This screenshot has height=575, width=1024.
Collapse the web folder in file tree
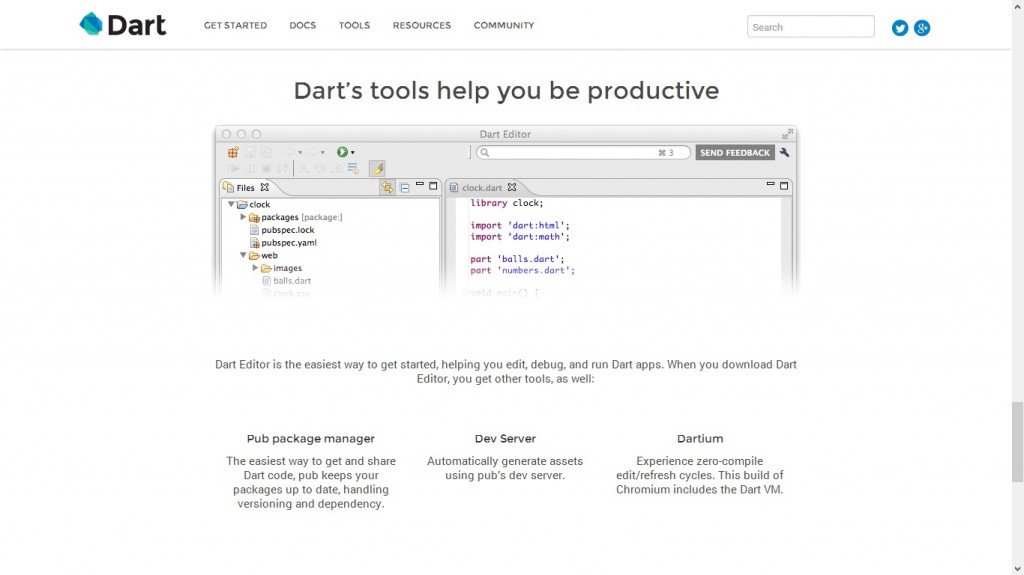tap(243, 255)
